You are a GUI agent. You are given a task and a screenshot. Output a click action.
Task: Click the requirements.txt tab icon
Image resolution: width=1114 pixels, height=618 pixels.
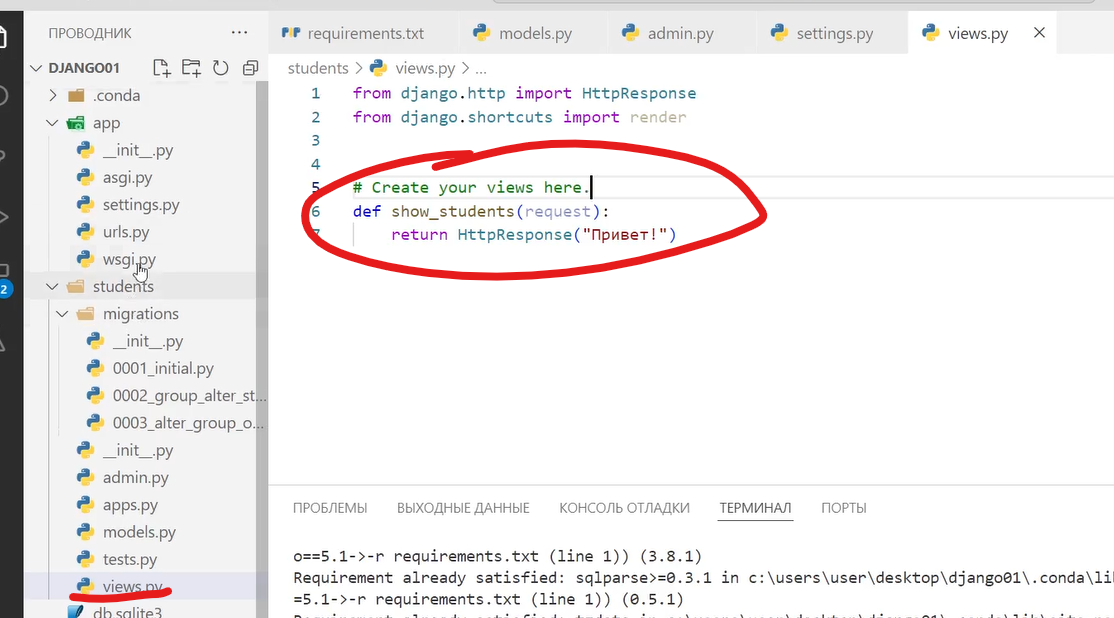click(291, 33)
